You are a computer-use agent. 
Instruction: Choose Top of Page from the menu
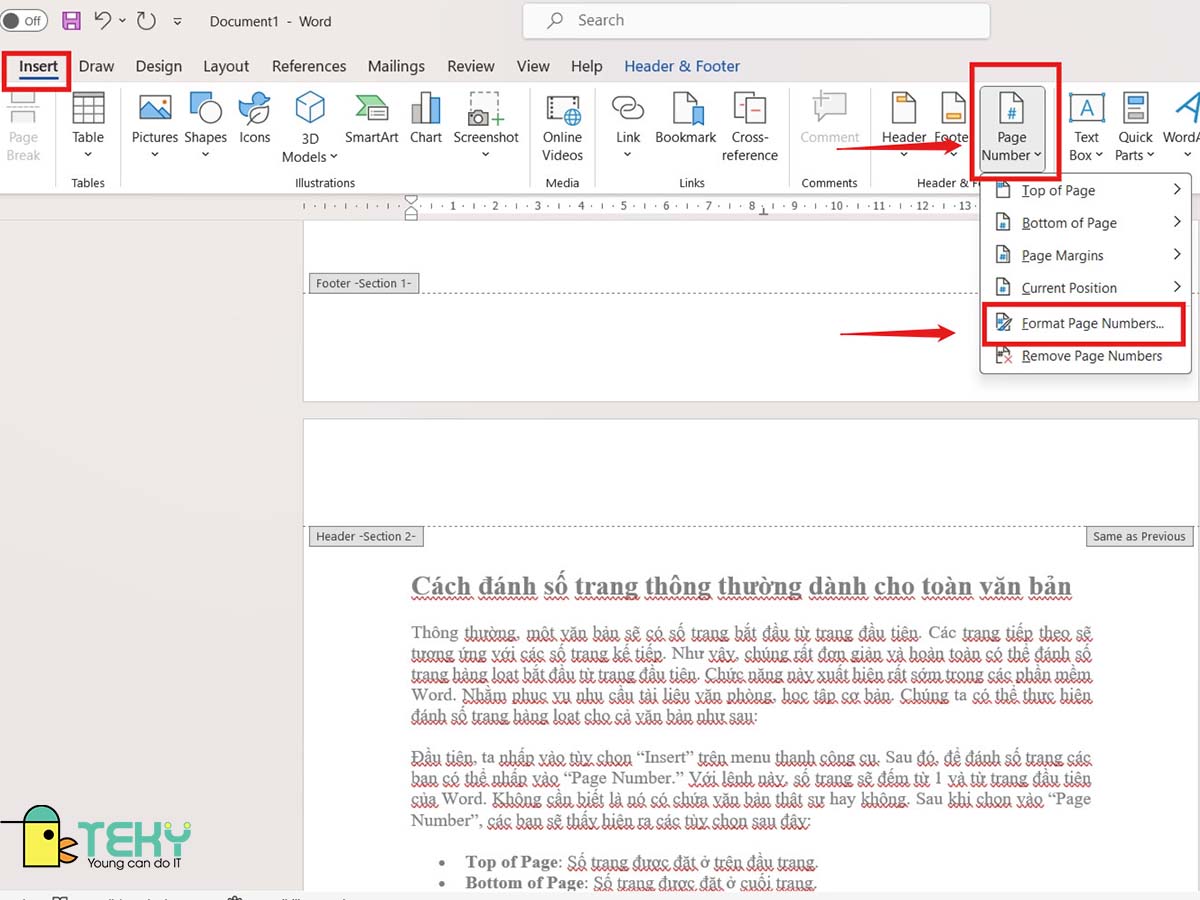[1086, 191]
